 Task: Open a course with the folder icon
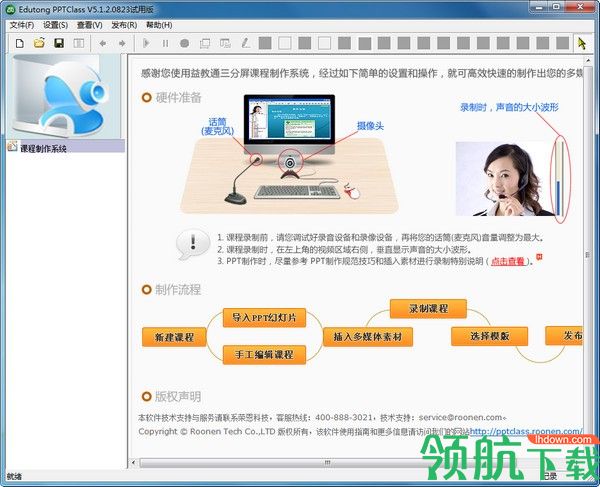pyautogui.click(x=39, y=43)
